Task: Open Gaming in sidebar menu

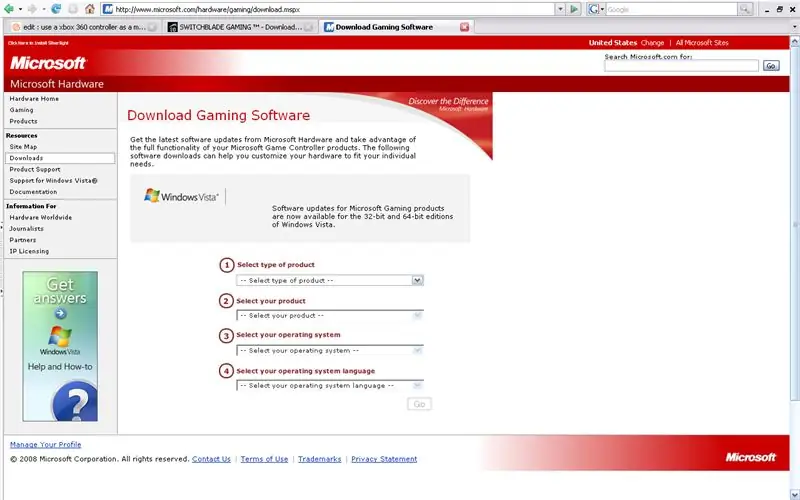Action: point(21,110)
